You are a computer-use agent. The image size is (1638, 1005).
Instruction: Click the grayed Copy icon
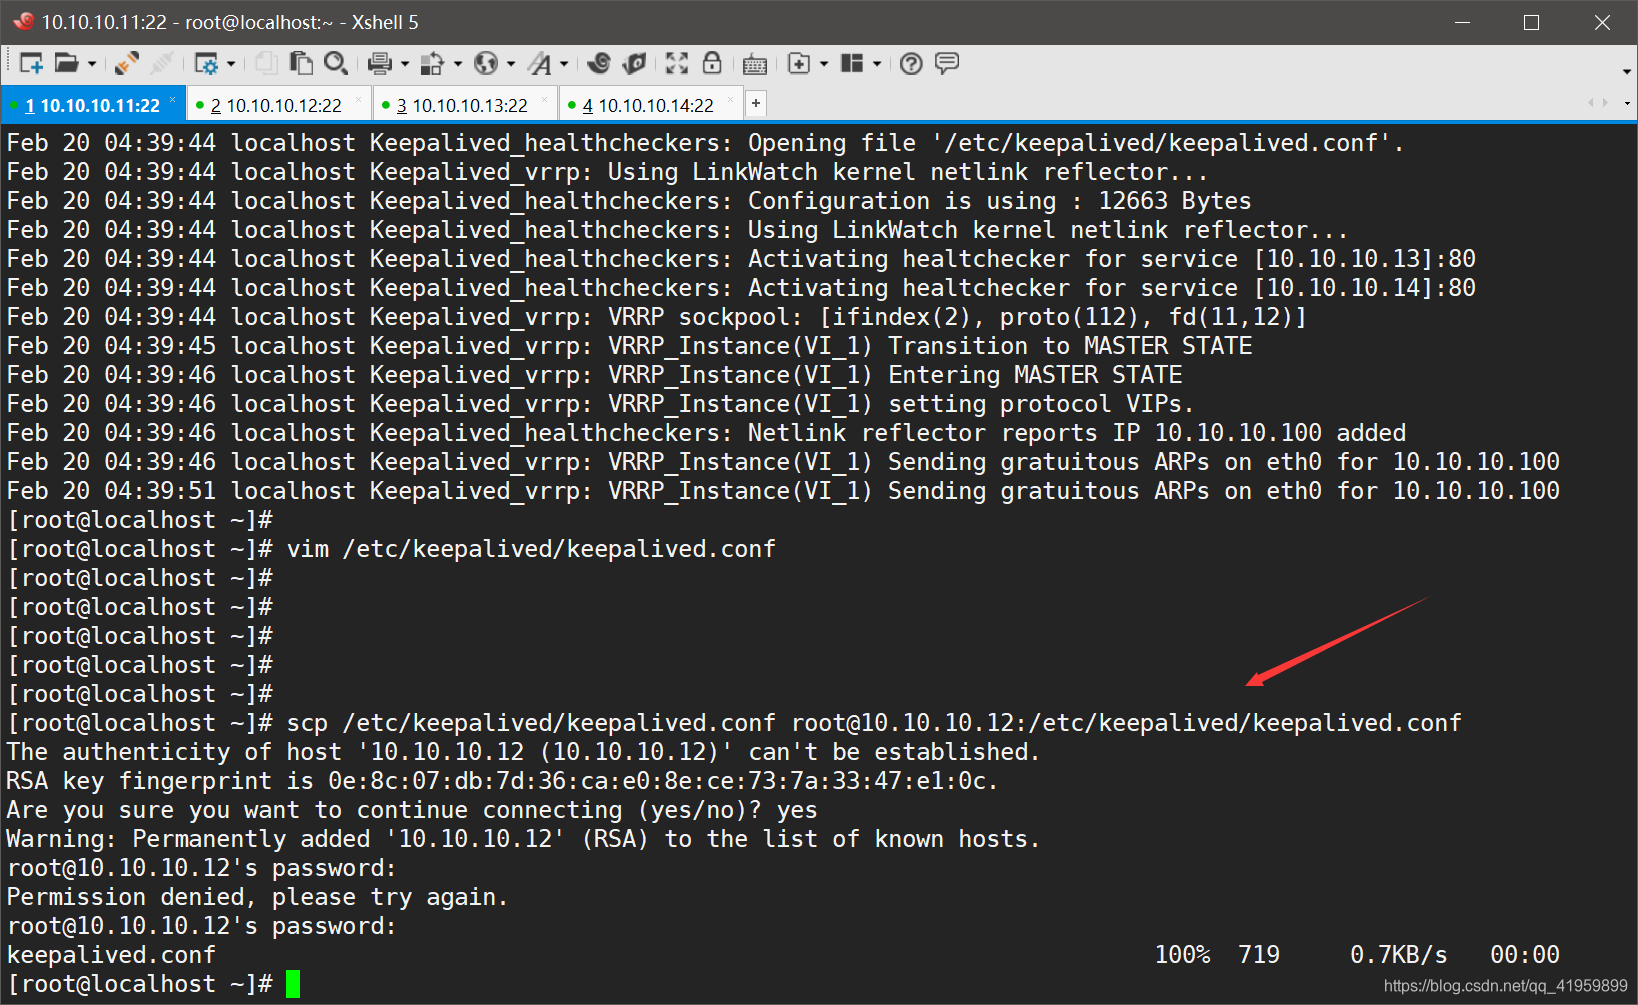[266, 64]
